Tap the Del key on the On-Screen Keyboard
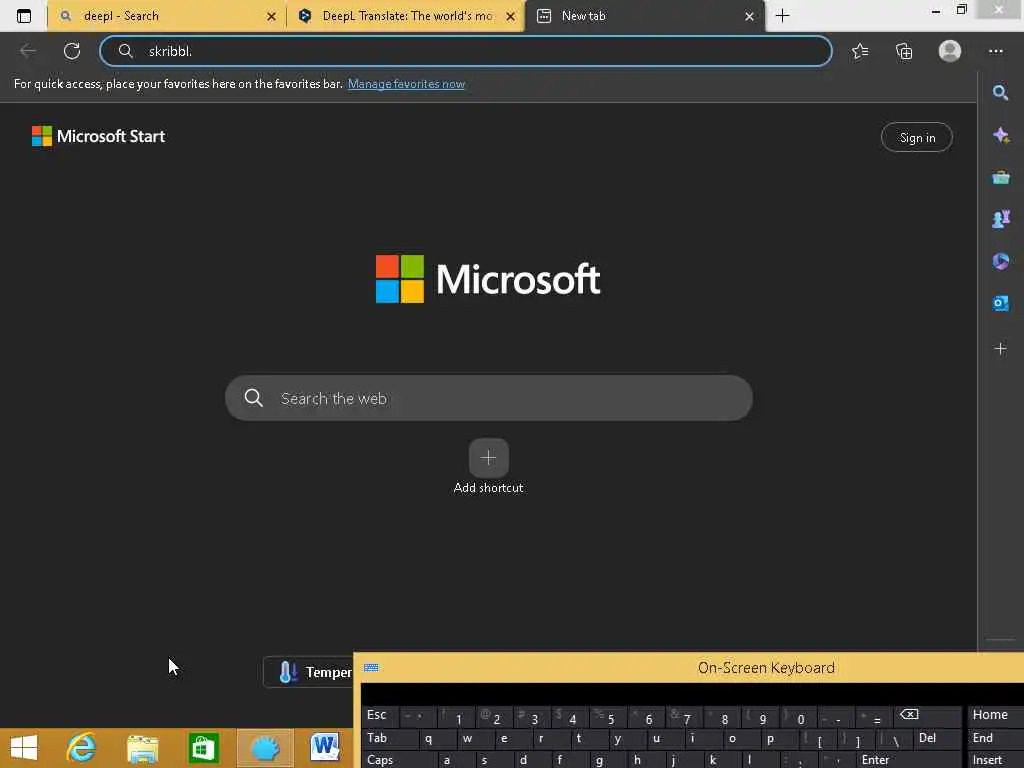Image resolution: width=1024 pixels, height=768 pixels. [936, 739]
